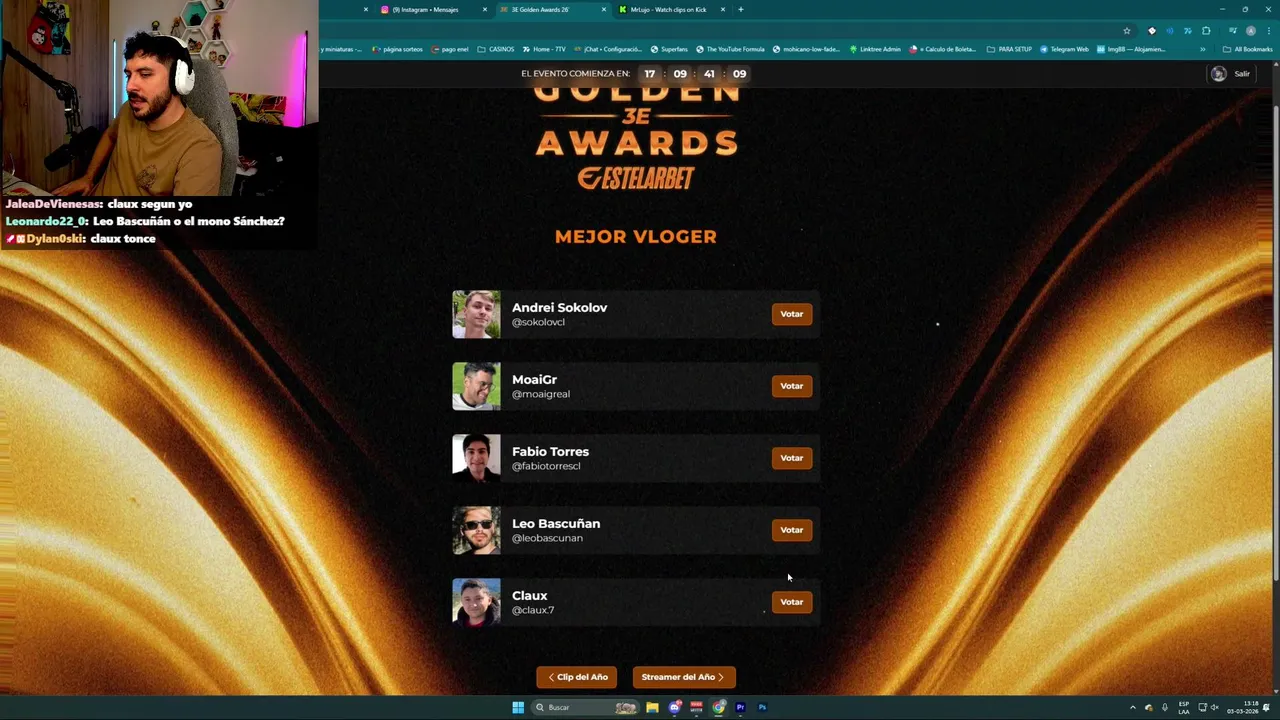Vote for Andrei Sokolov
1280x720 pixels.
point(791,314)
